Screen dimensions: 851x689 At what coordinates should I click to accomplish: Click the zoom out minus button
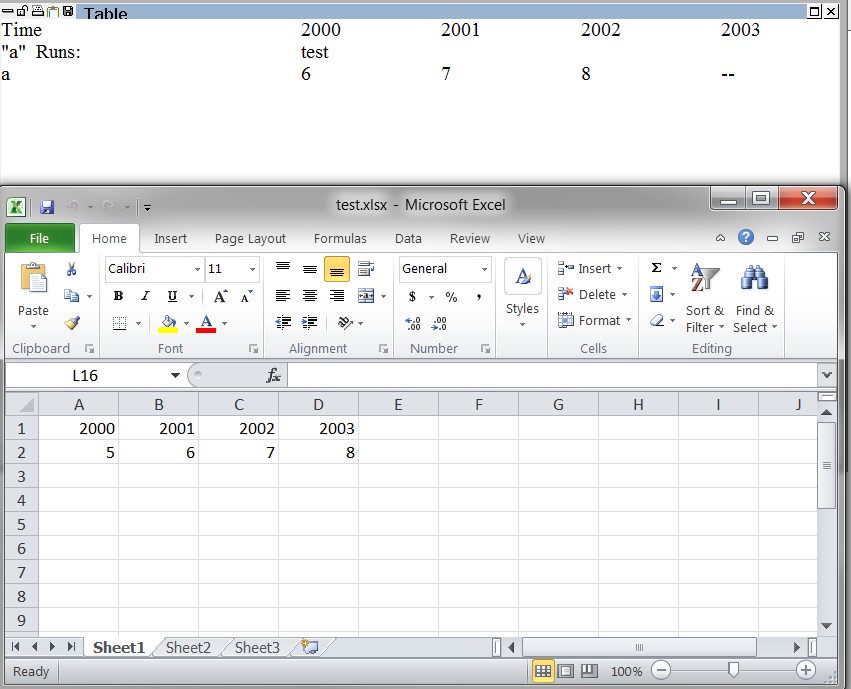pyautogui.click(x=661, y=671)
